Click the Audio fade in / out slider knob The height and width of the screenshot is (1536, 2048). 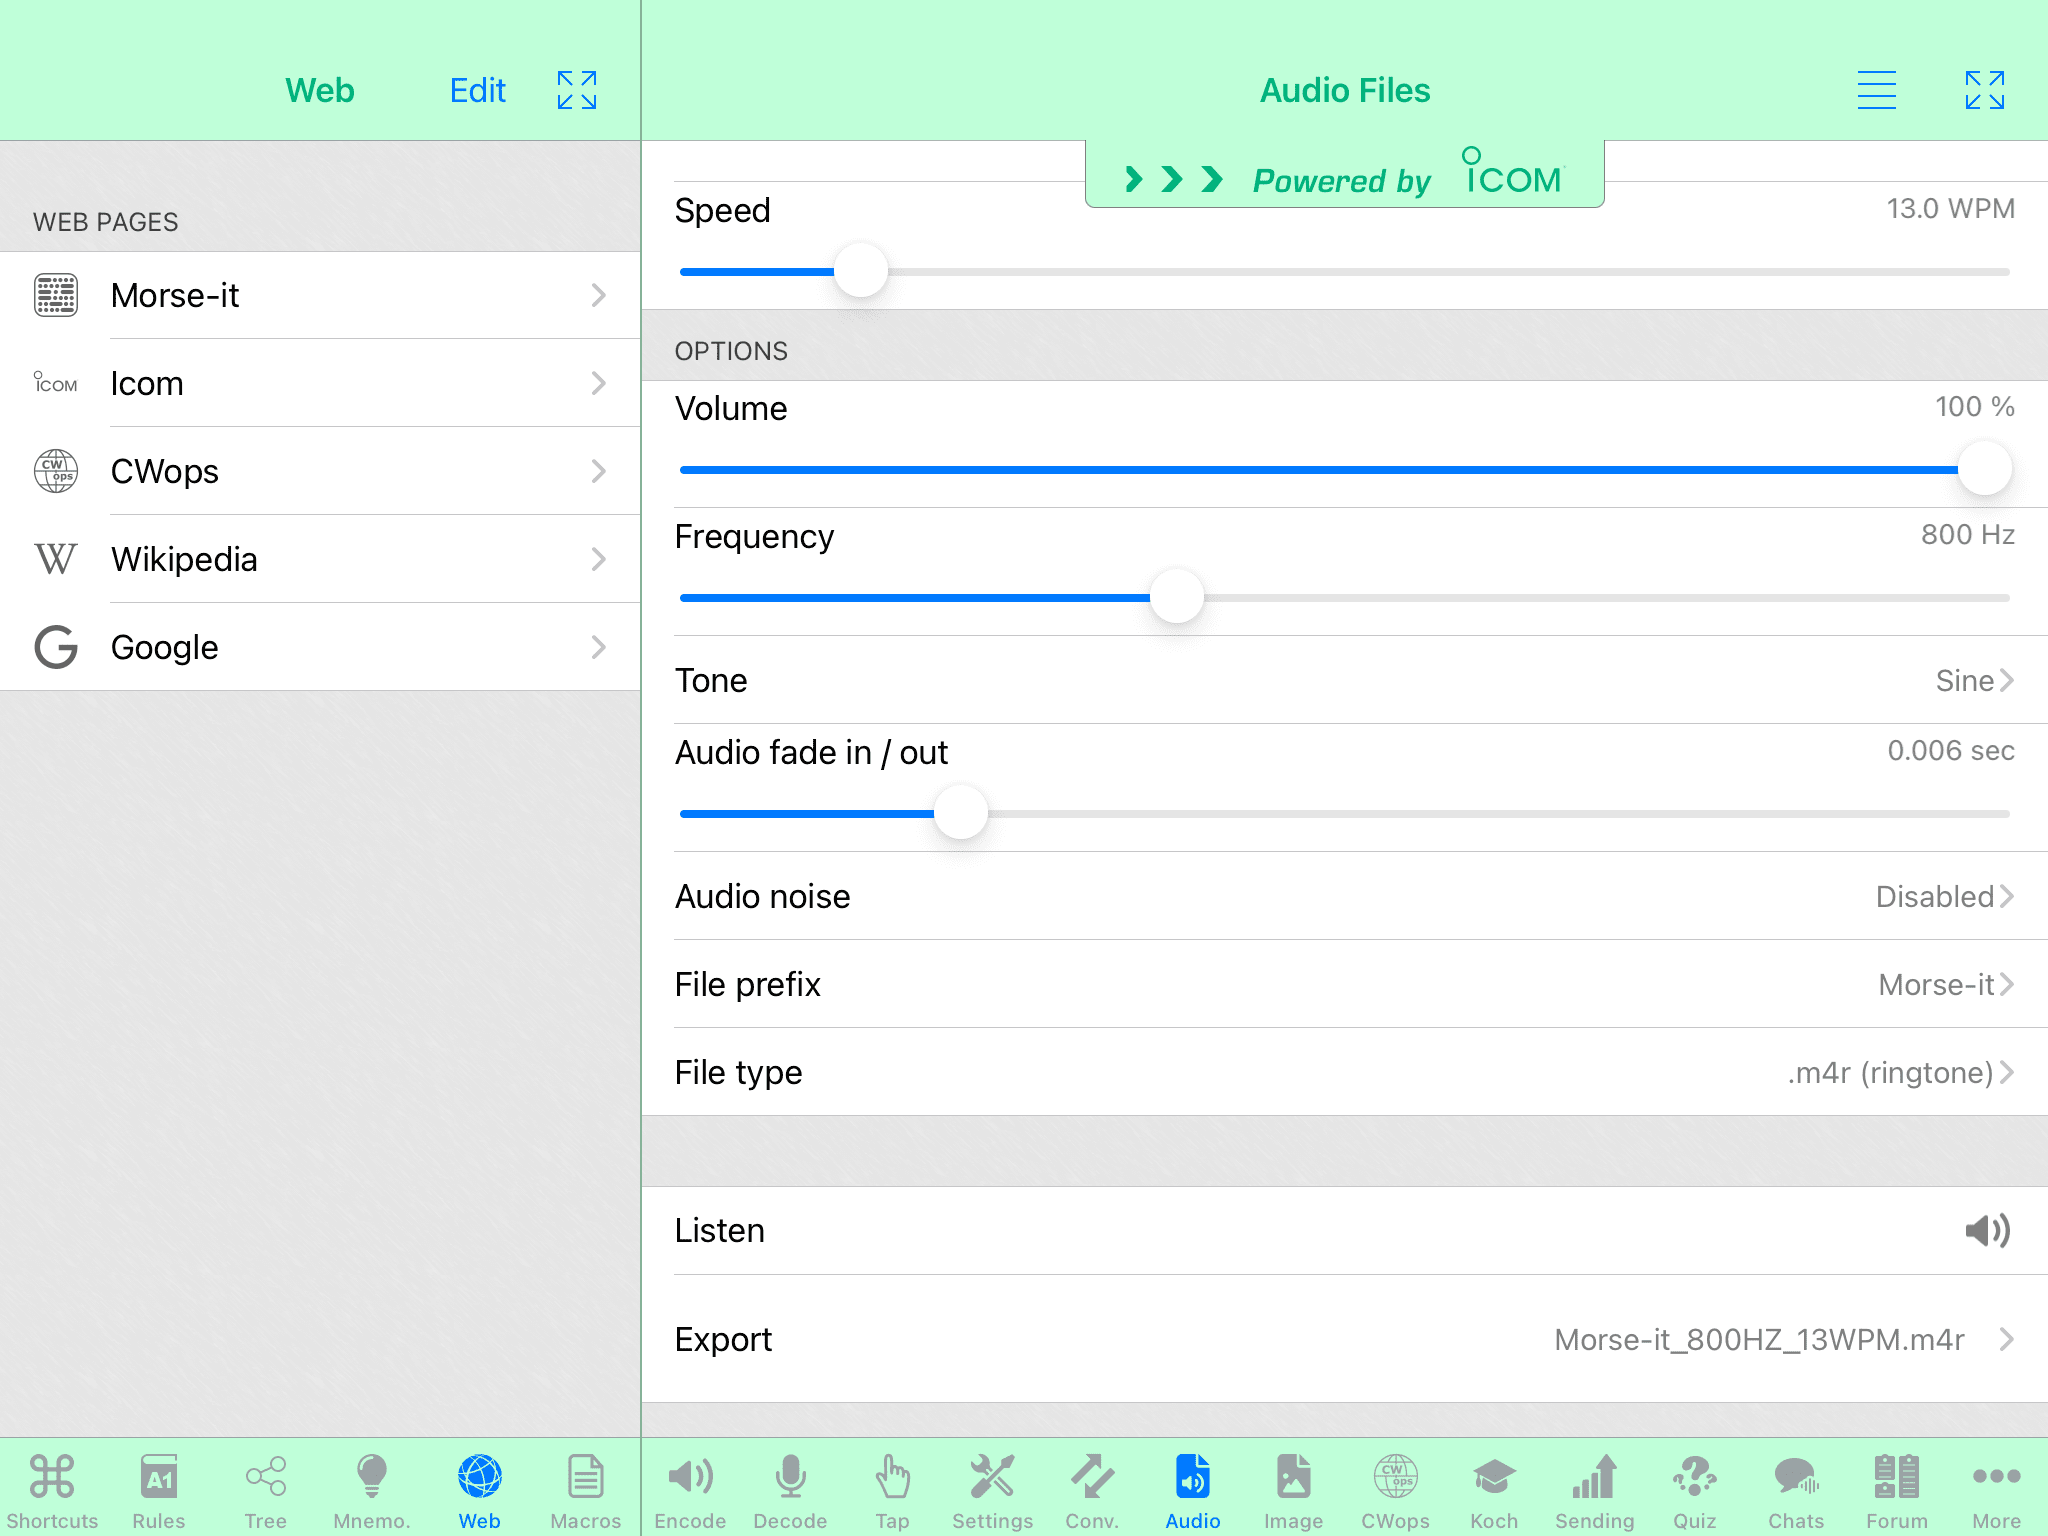[x=961, y=812]
